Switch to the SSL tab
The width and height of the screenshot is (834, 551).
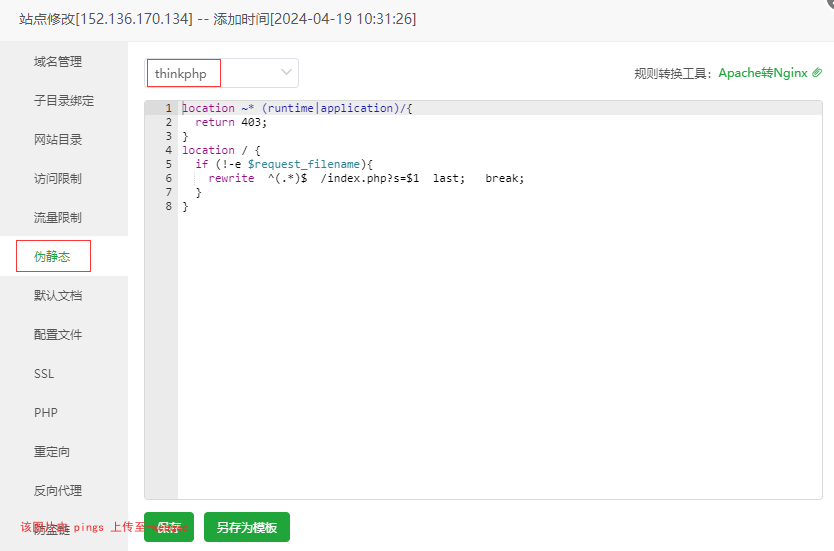[x=44, y=374]
